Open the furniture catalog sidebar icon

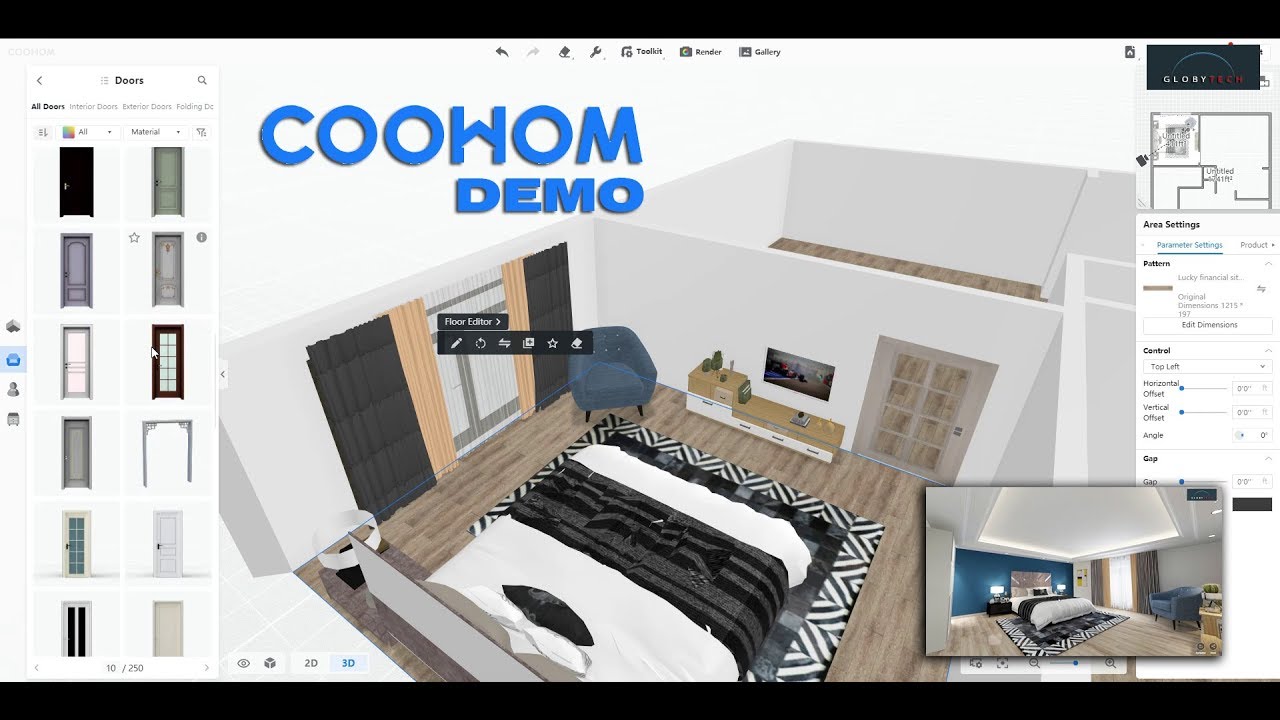click(13, 359)
